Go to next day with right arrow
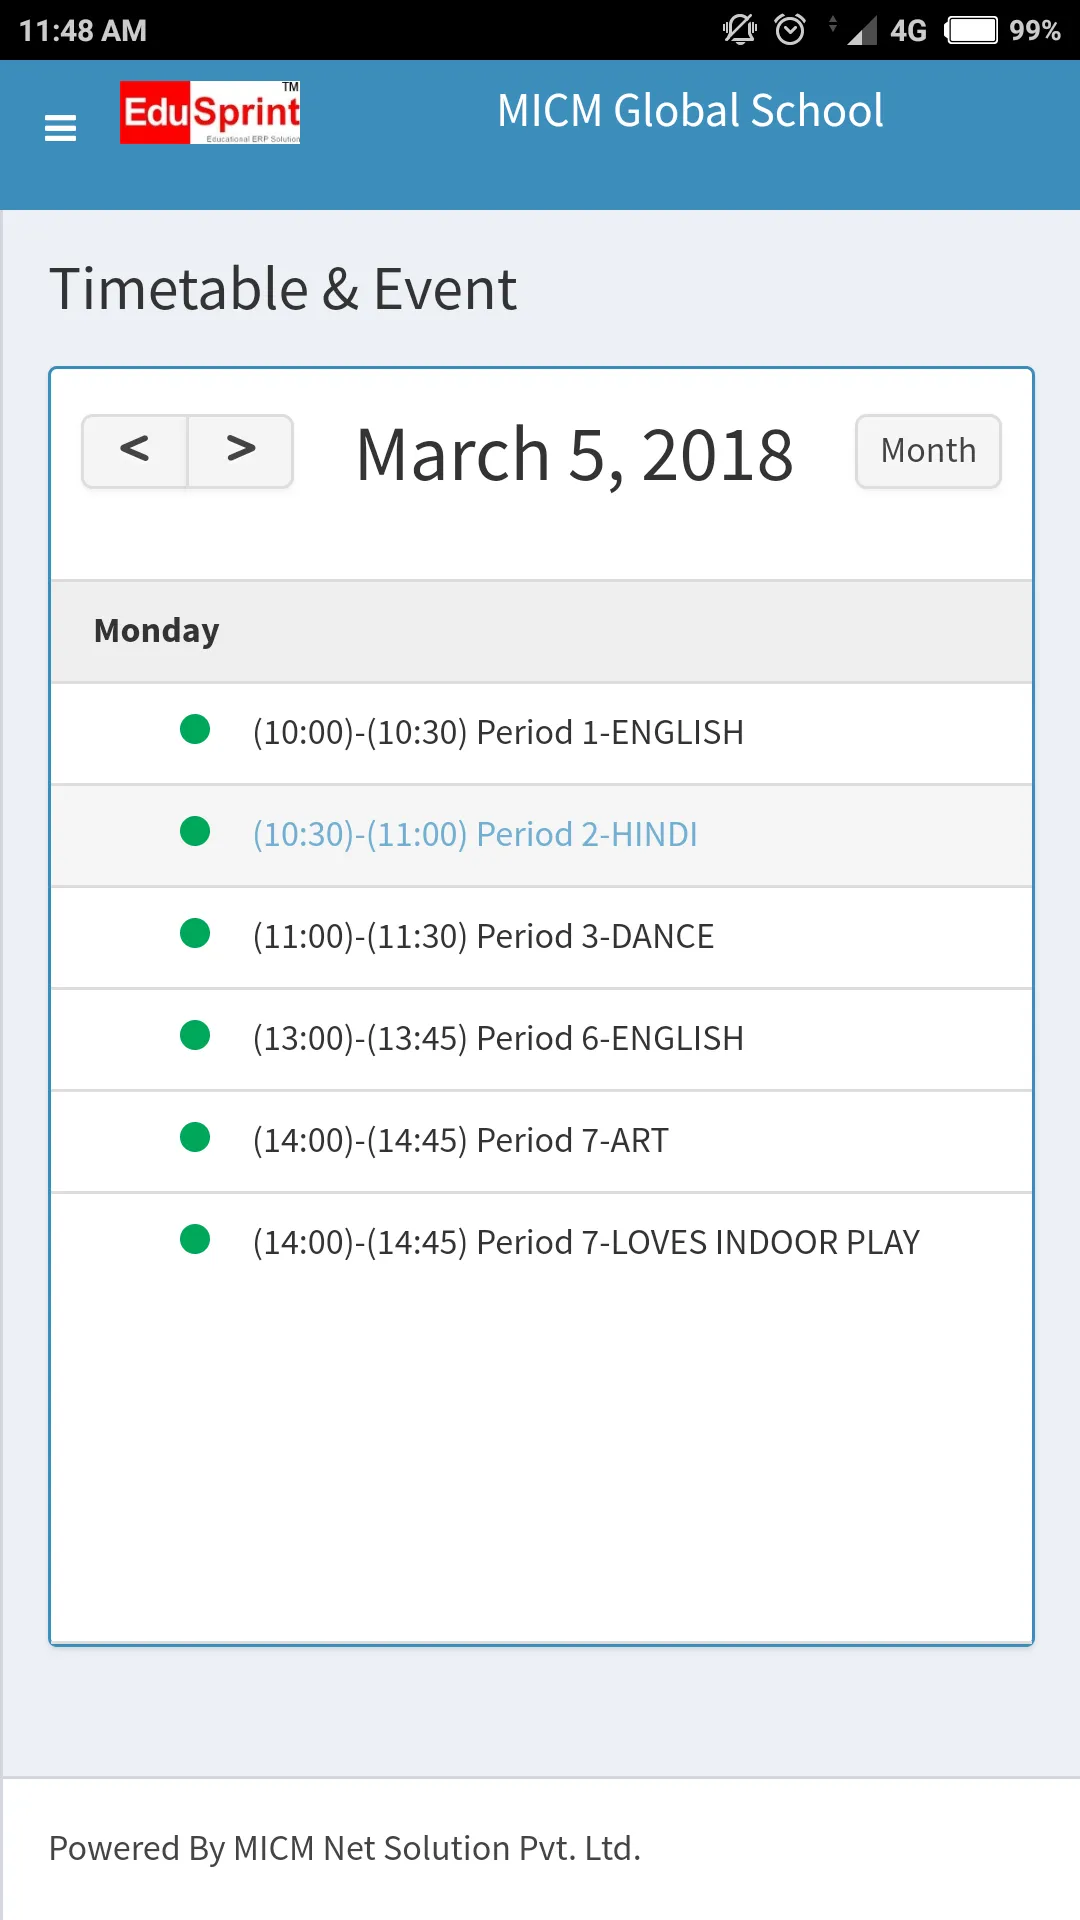This screenshot has width=1080, height=1920. pos(241,451)
